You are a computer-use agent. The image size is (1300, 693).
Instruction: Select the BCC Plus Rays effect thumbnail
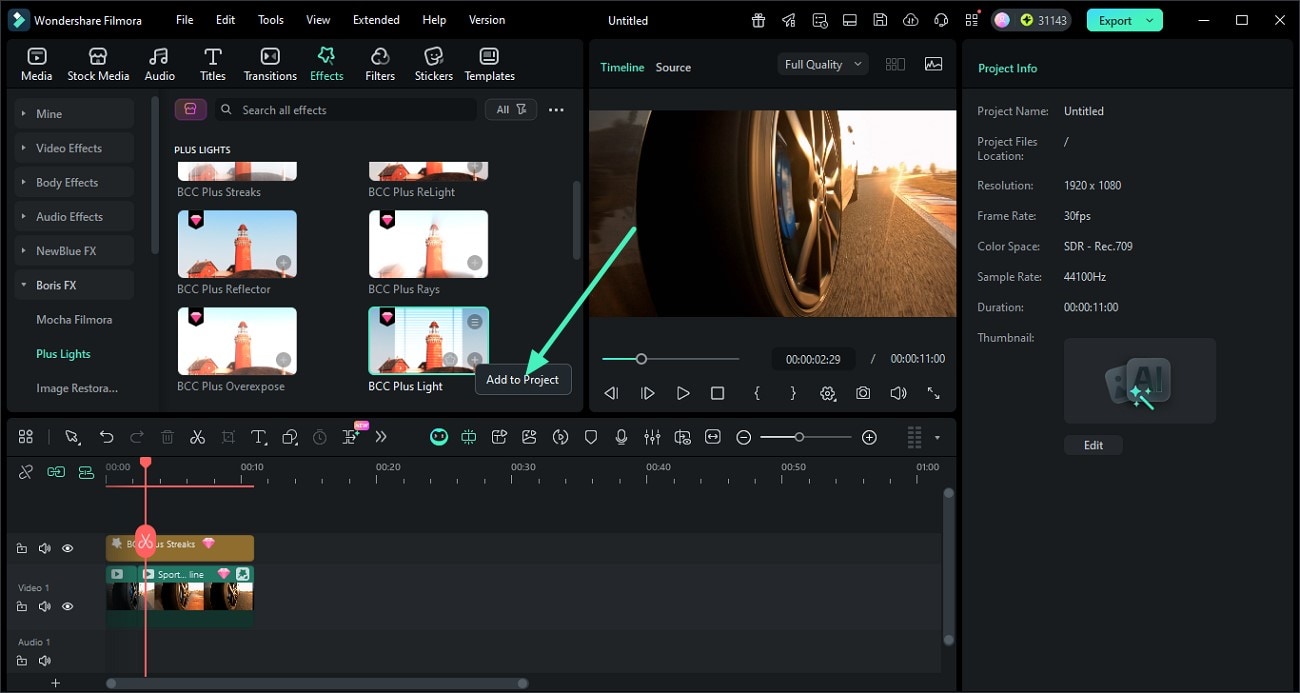coord(428,244)
